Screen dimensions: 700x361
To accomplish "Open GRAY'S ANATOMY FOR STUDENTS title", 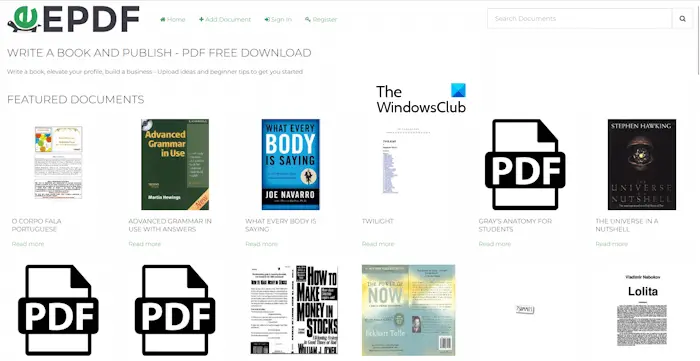I will click(515, 225).
